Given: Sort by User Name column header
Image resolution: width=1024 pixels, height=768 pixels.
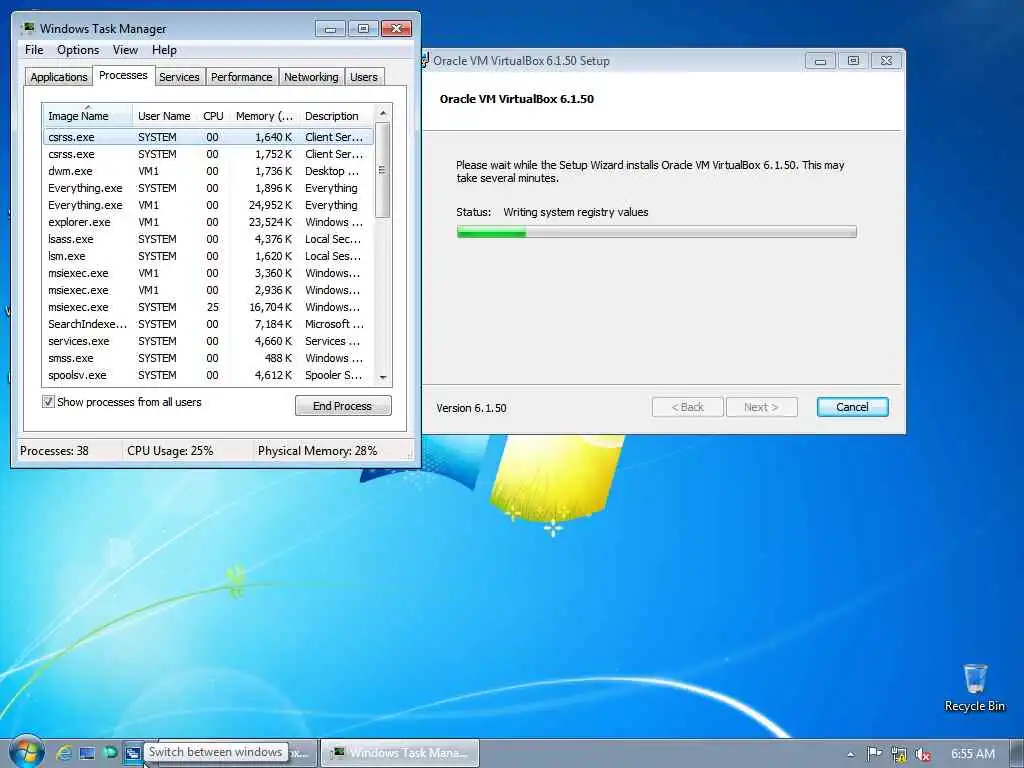Looking at the screenshot, I should pyautogui.click(x=165, y=116).
